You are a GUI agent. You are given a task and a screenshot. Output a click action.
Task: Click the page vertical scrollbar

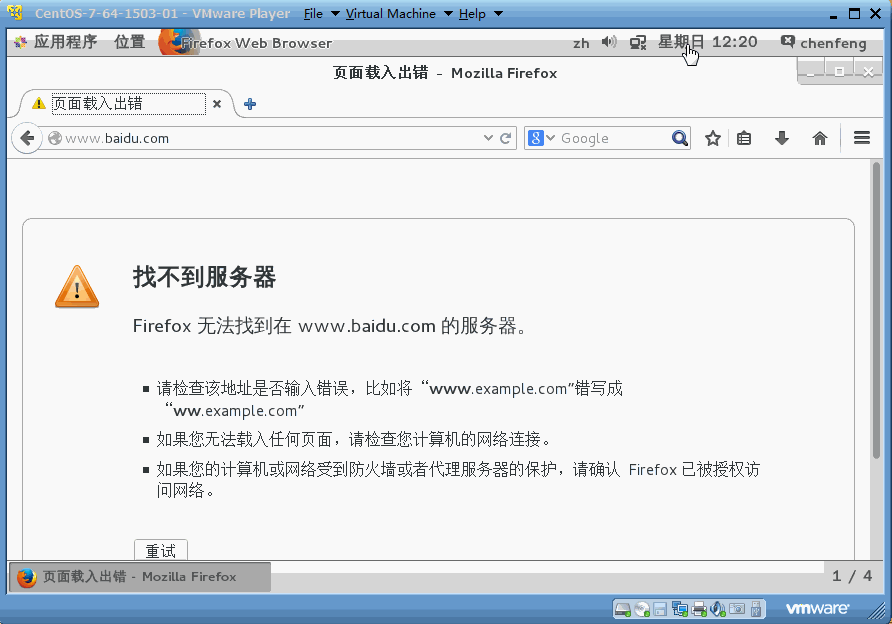(876, 310)
